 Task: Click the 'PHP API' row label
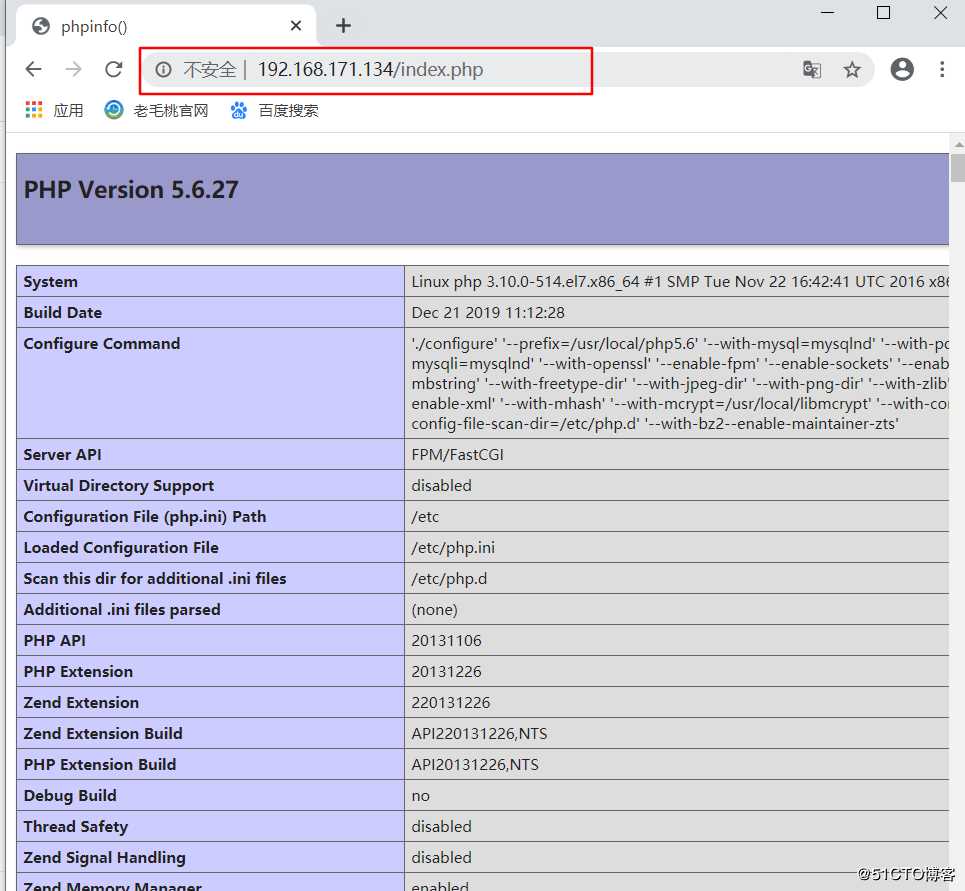click(x=54, y=641)
